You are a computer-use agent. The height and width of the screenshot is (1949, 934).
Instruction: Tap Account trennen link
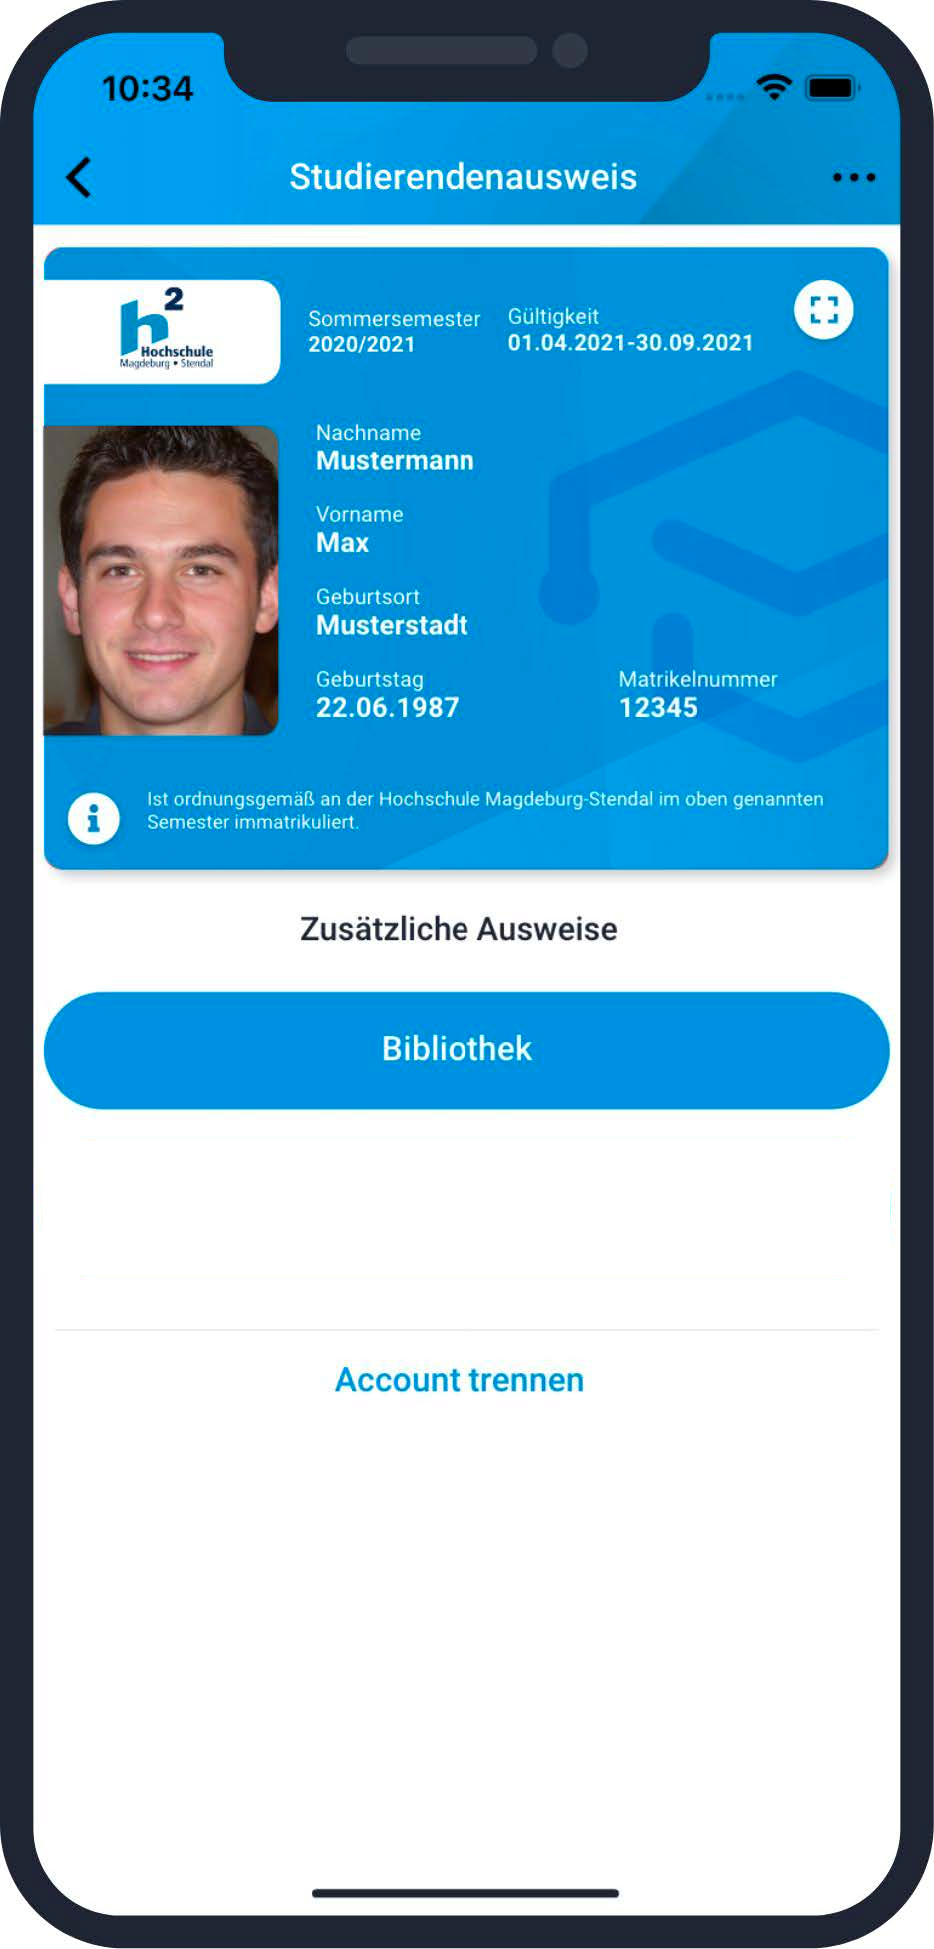tap(459, 1380)
